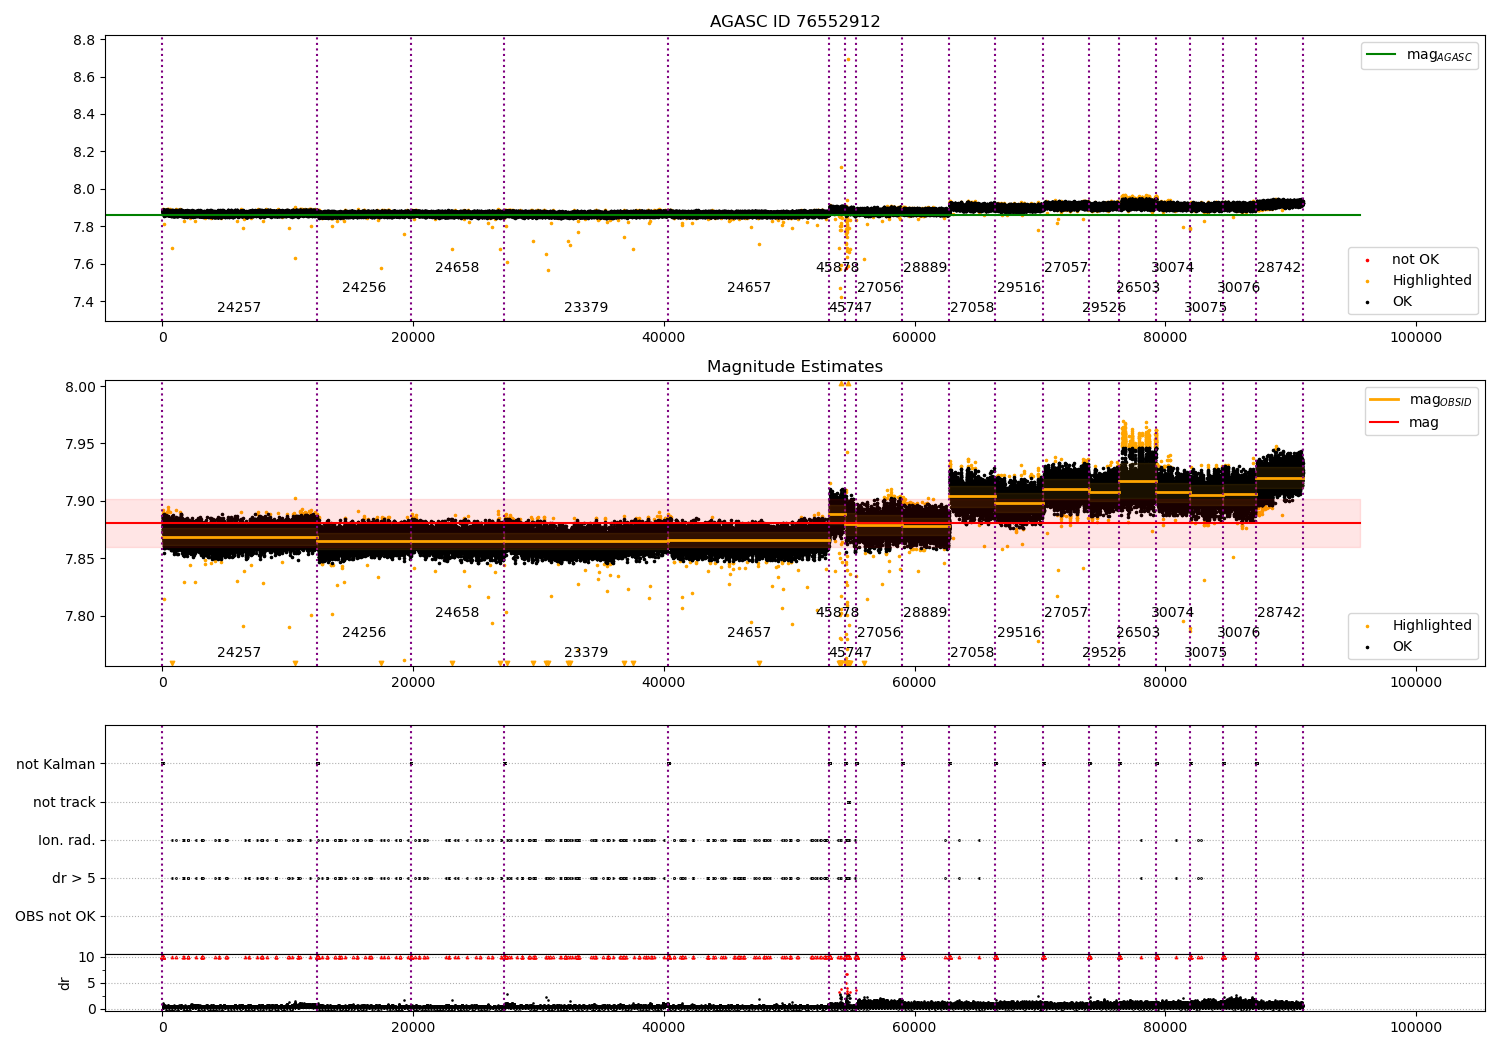Screen dimensions: 1500x1050
Task: Click obsid 29526 in the top plot
Action: (1104, 308)
